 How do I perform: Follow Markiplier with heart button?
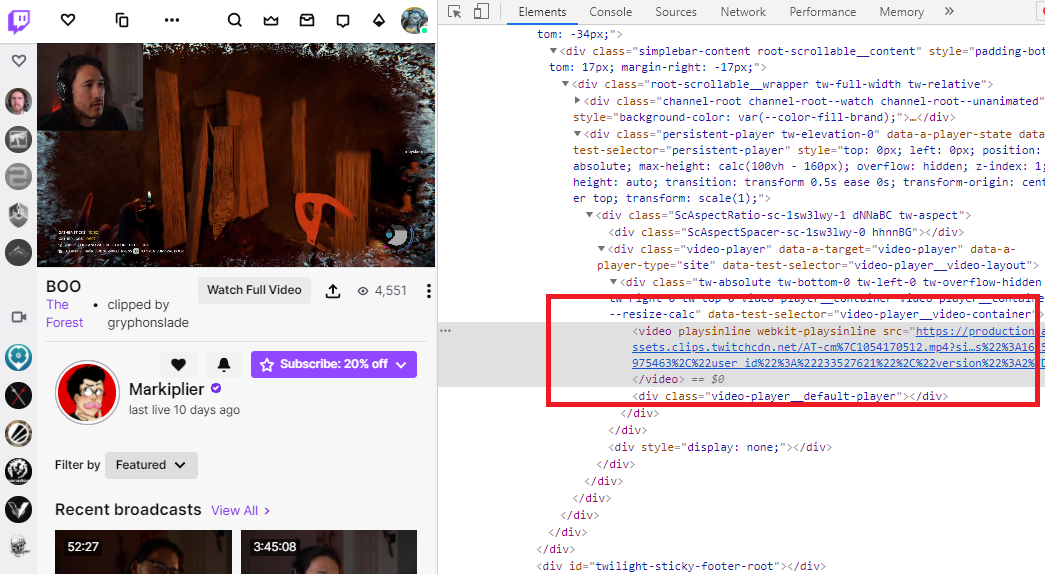(178, 364)
